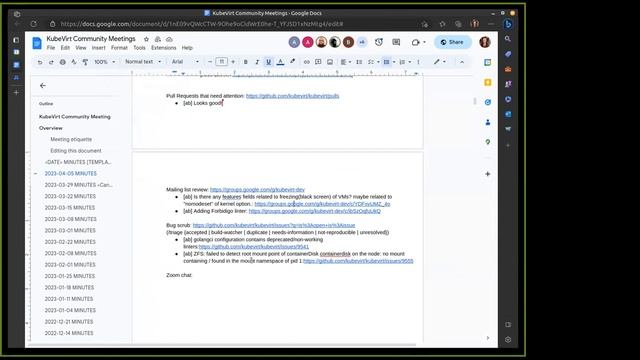The width and height of the screenshot is (640, 360).
Task: Open more toolbar options (three dots)
Action: point(418,62)
